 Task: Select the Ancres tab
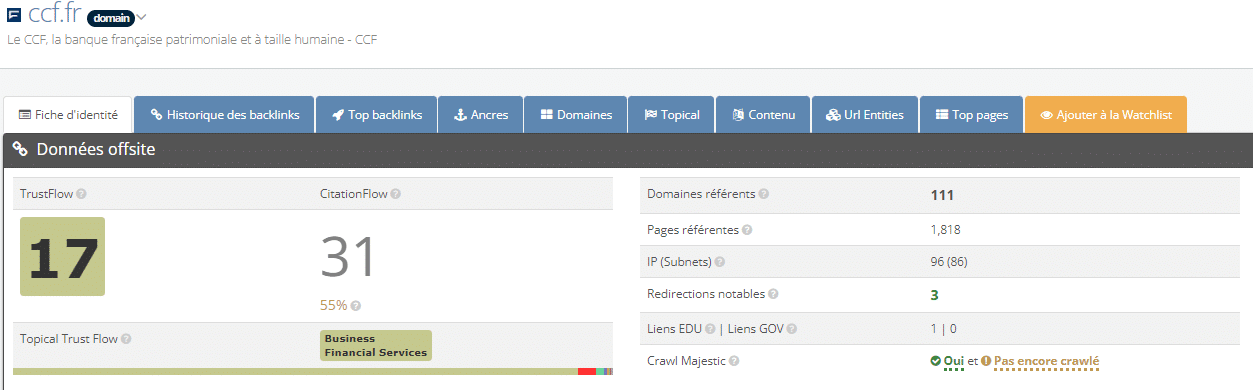[481, 115]
